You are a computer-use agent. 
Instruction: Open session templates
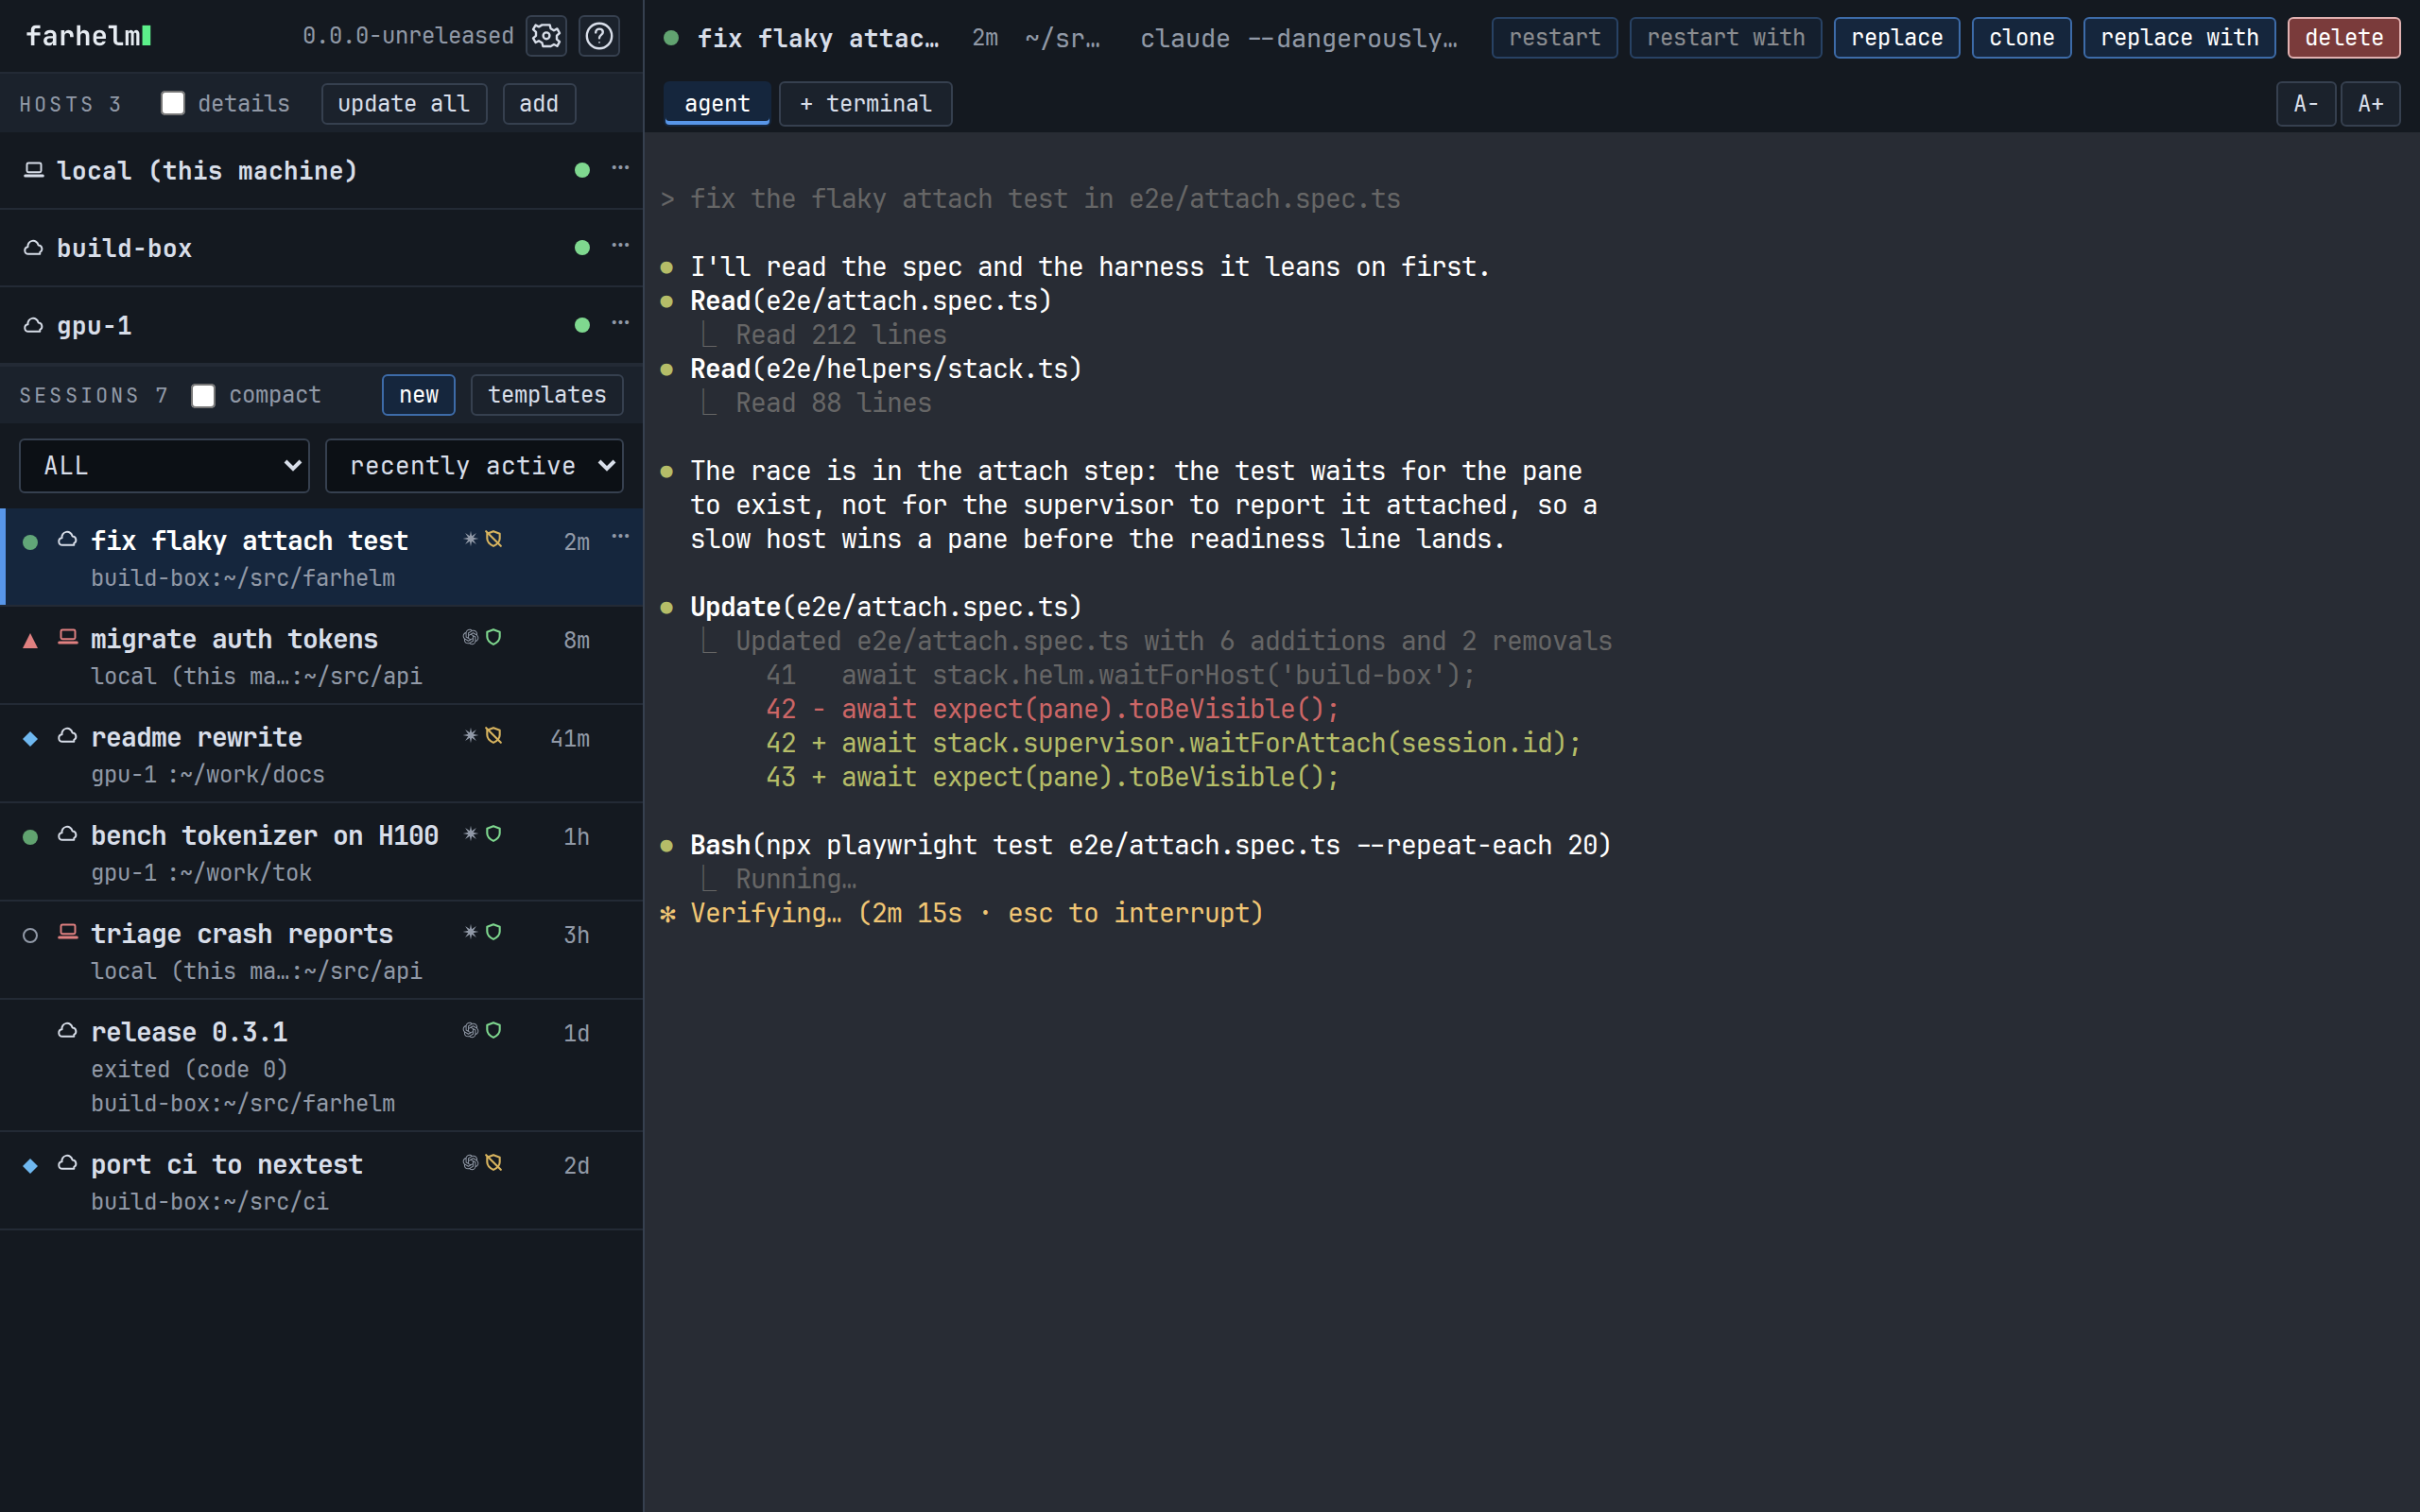547,395
